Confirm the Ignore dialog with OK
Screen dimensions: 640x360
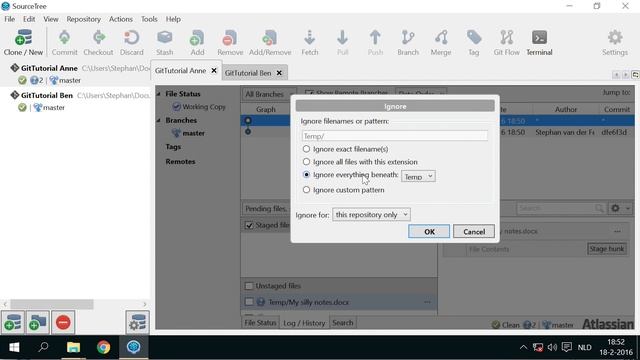click(429, 231)
